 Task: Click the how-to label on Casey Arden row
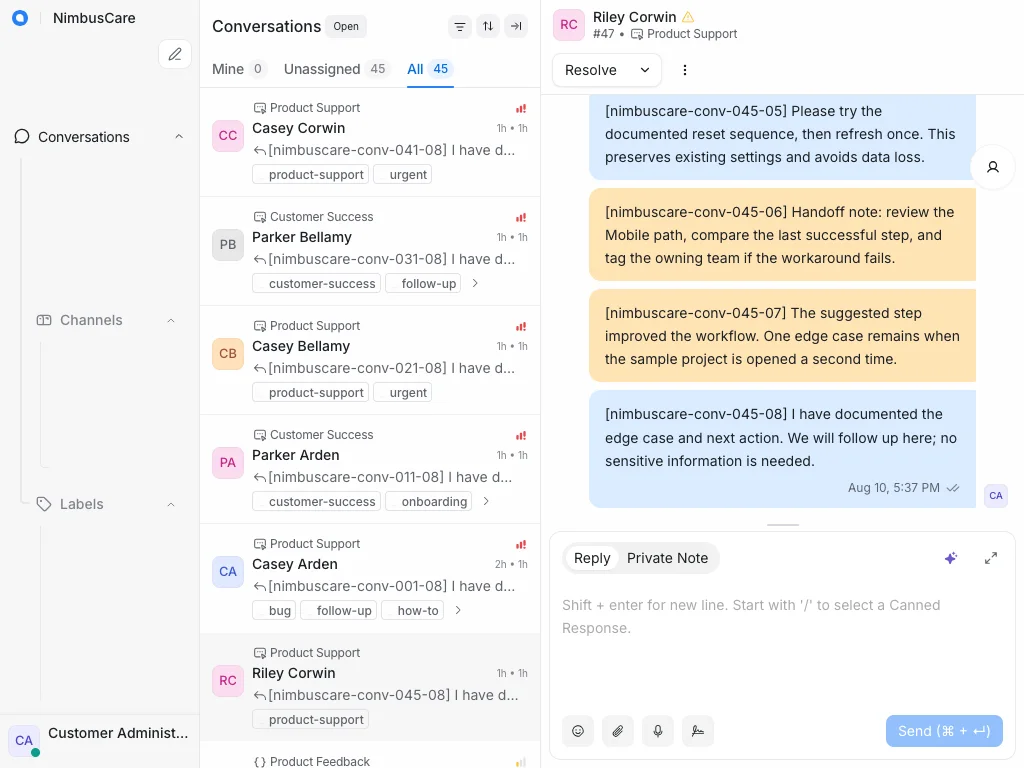point(413,611)
